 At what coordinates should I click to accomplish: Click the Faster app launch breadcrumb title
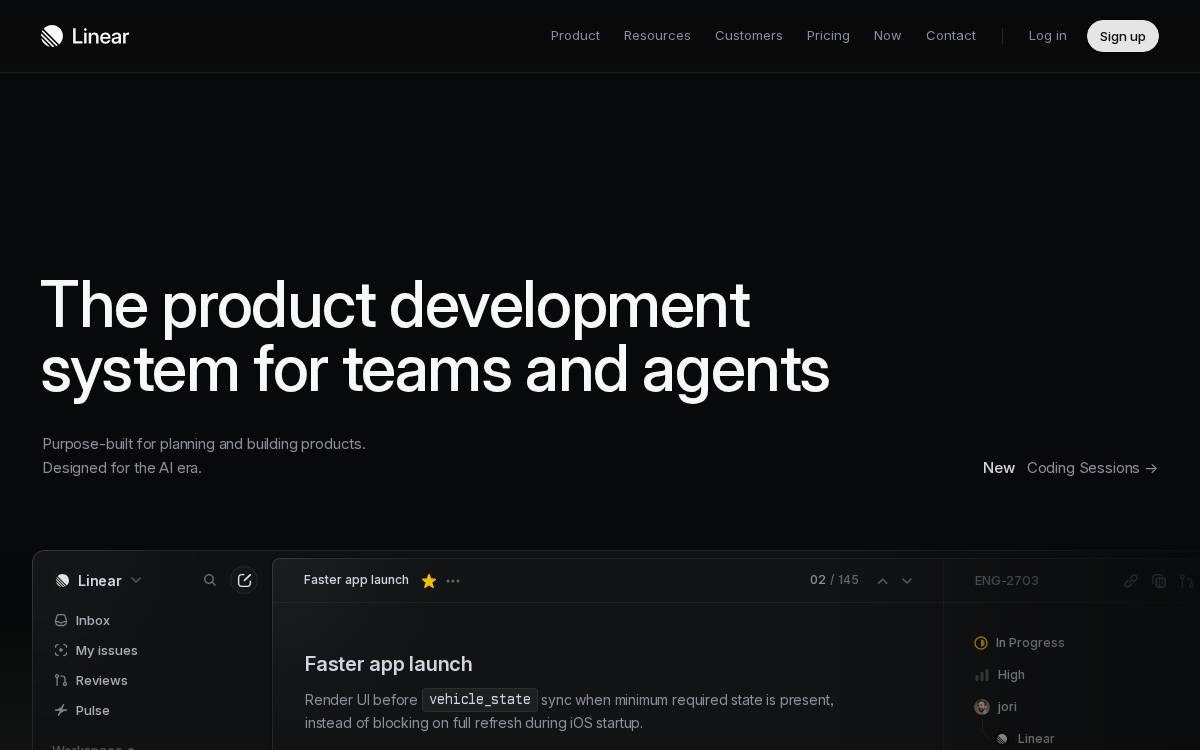point(356,580)
